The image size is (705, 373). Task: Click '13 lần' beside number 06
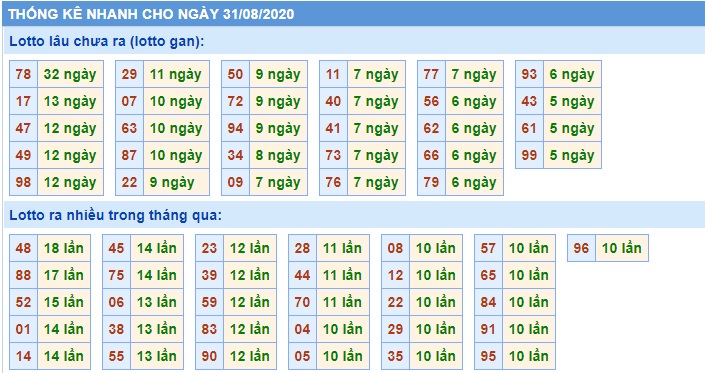157,302
